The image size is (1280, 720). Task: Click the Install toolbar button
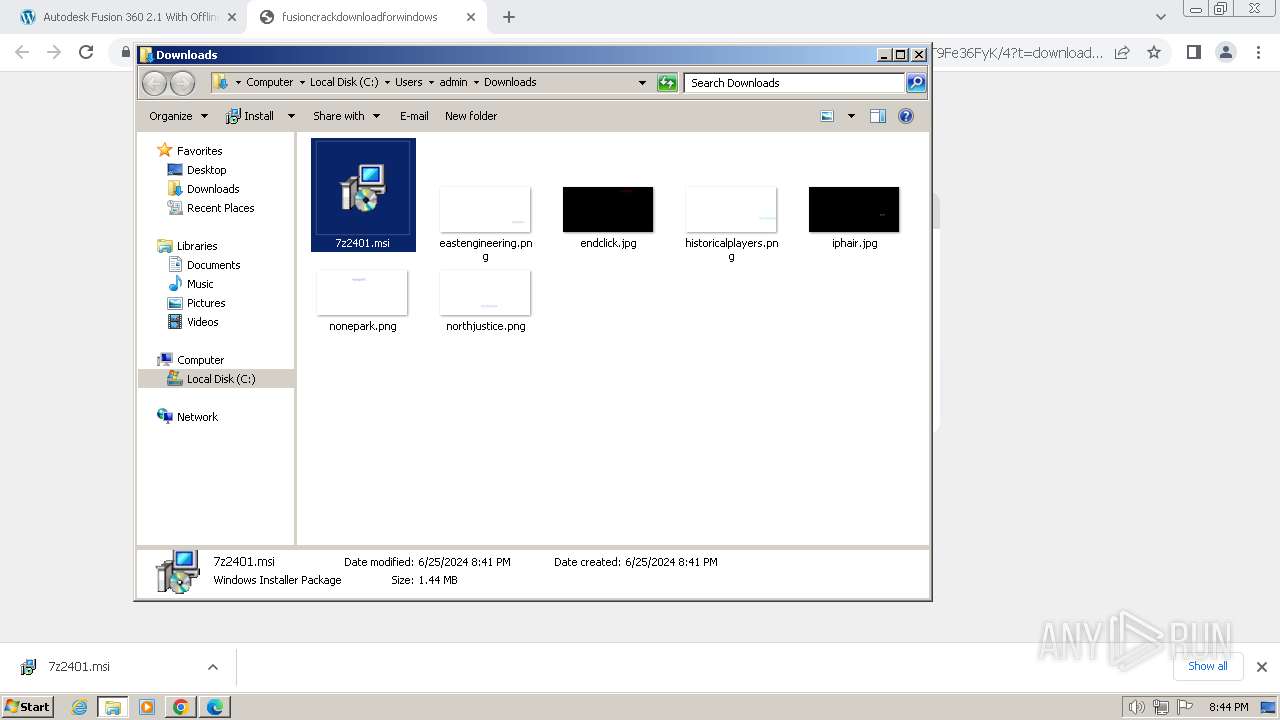tap(251, 116)
